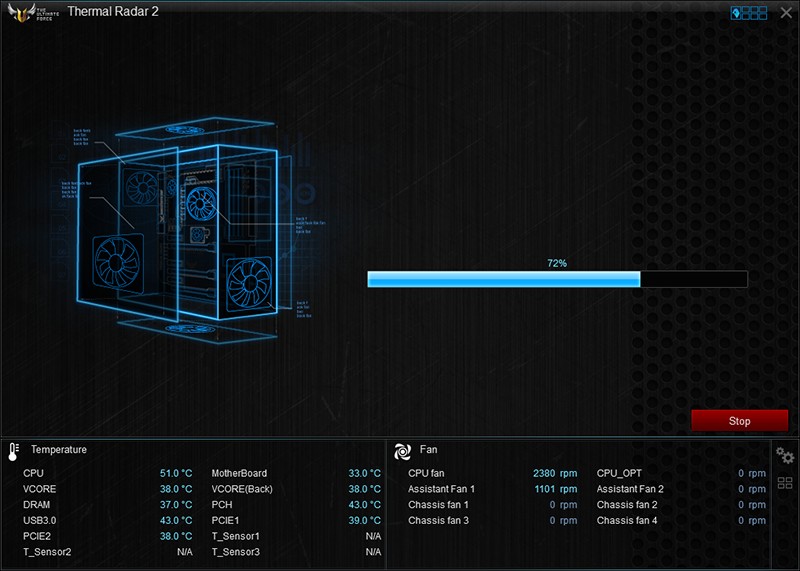Select the lower front fan in diagram
Image resolution: width=800 pixels, height=571 pixels.
coord(249,283)
